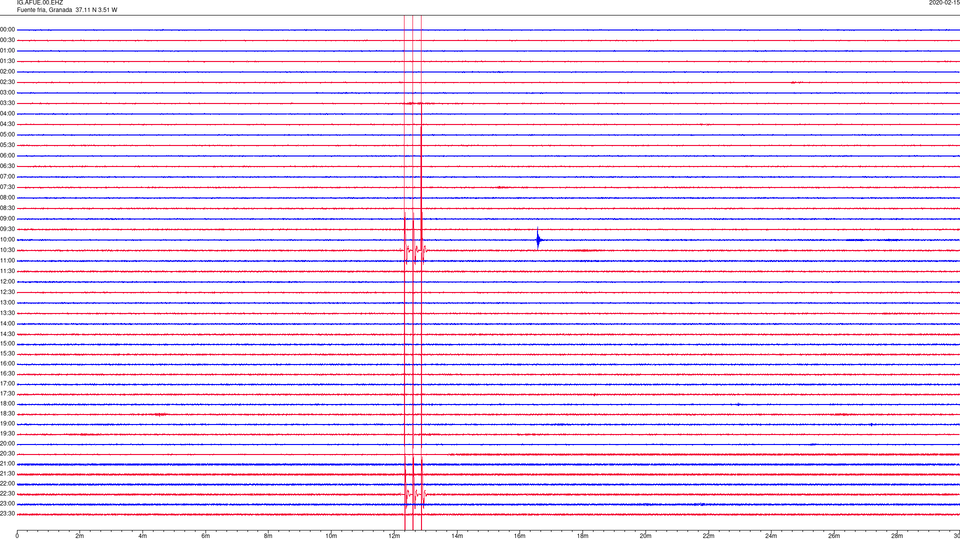Click the 26m tick on minute axis

point(834,536)
